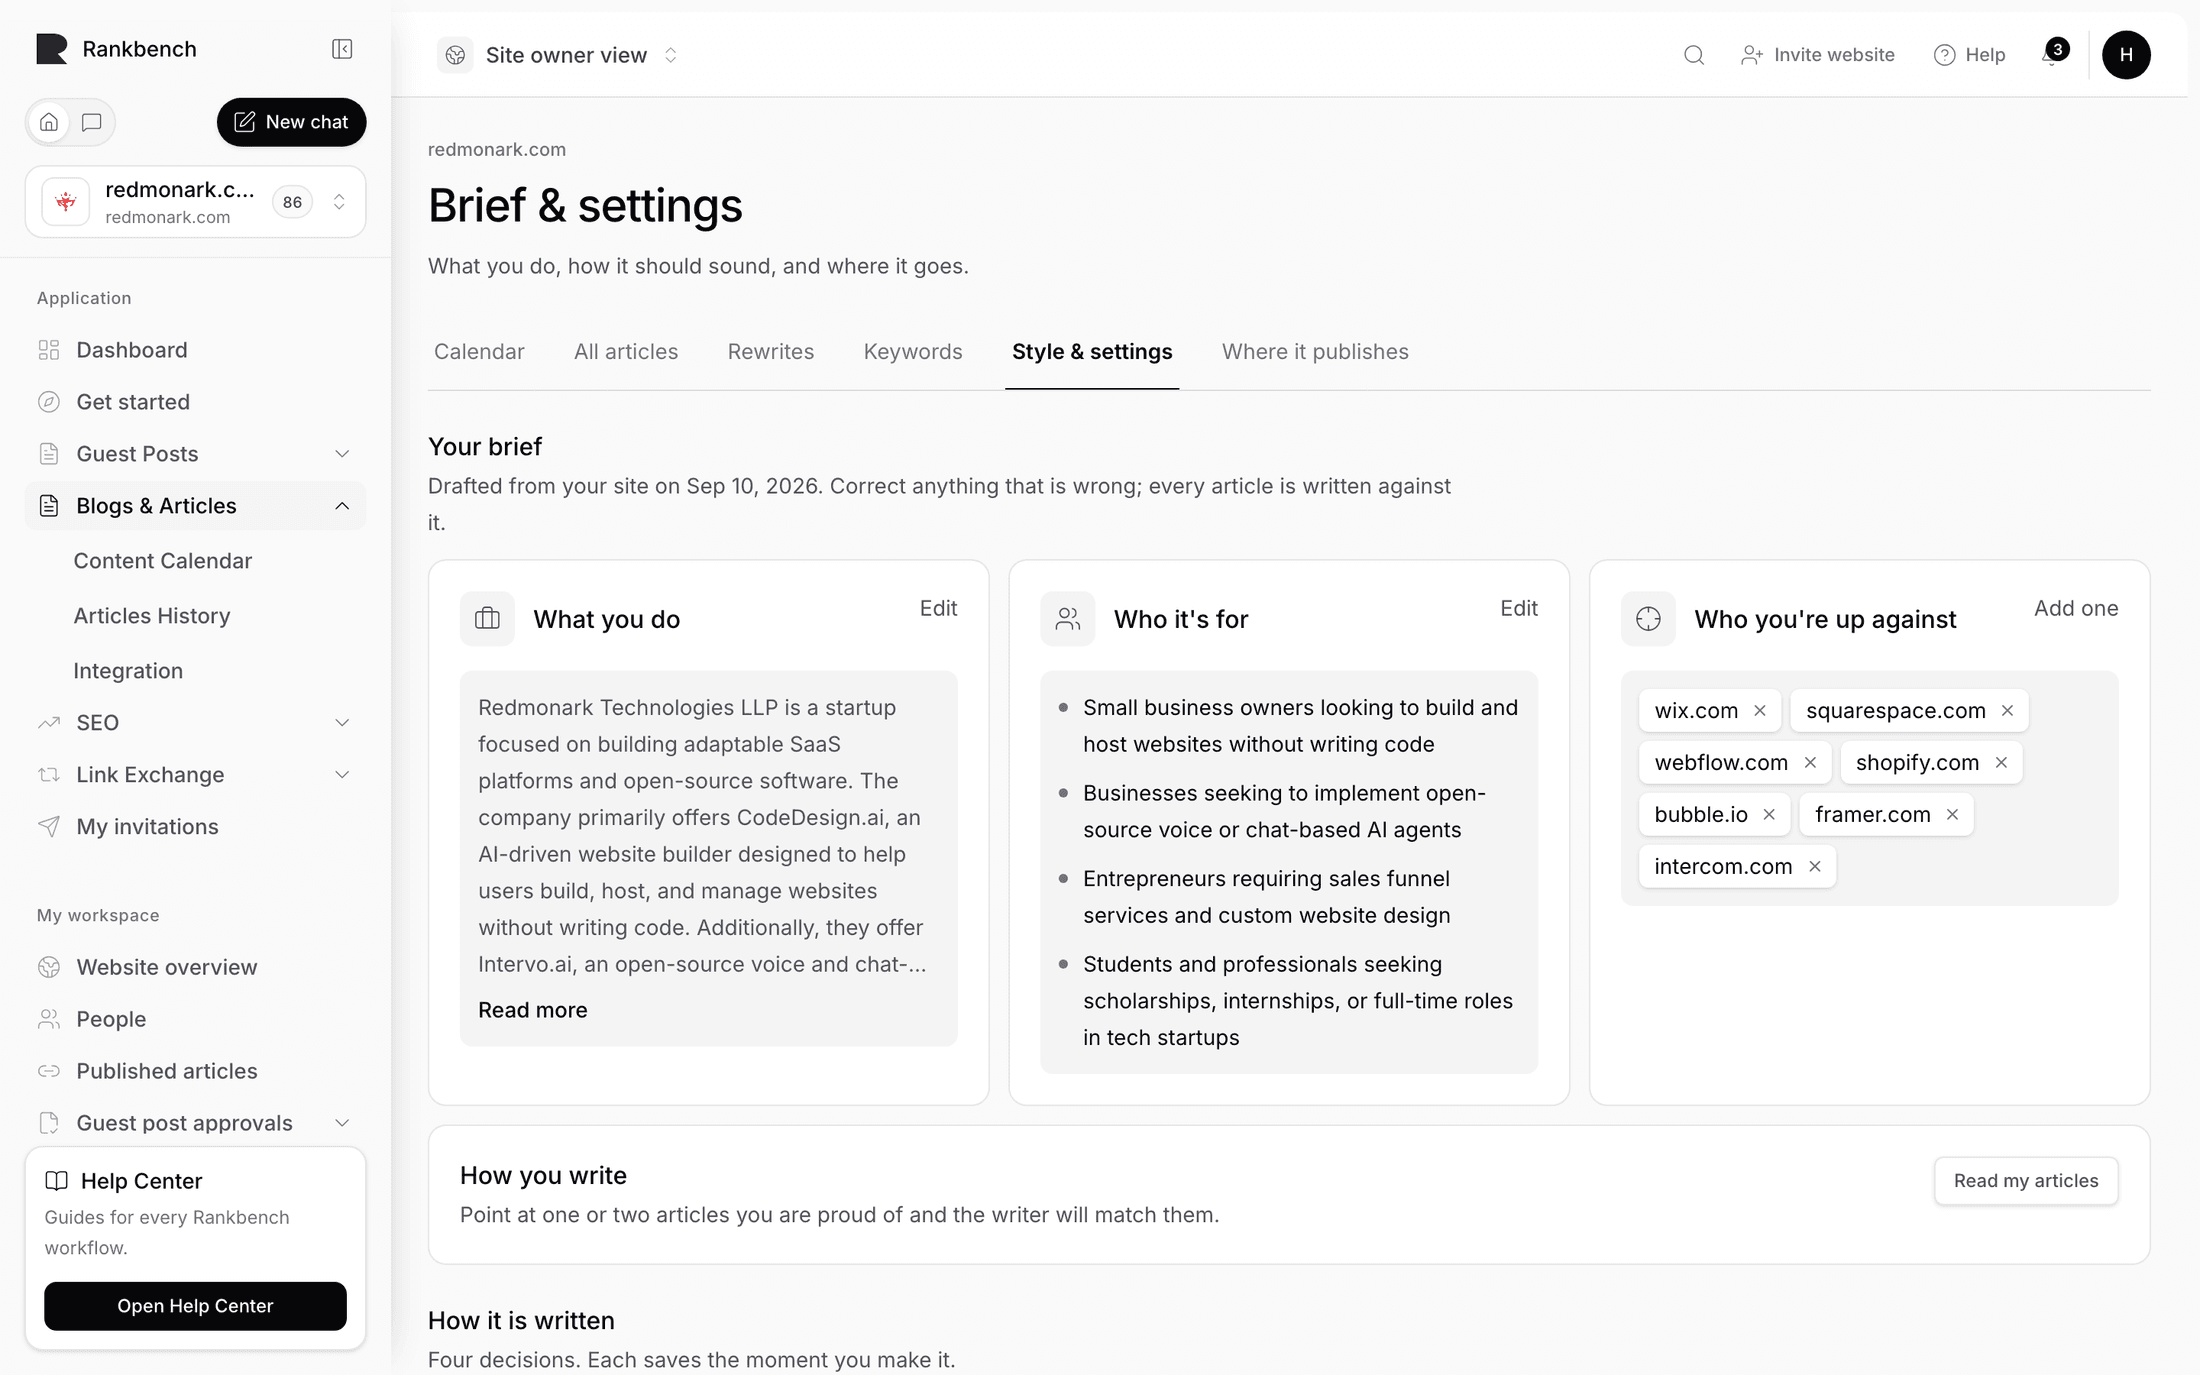Edit the Who it's for card

pyautogui.click(x=1518, y=608)
